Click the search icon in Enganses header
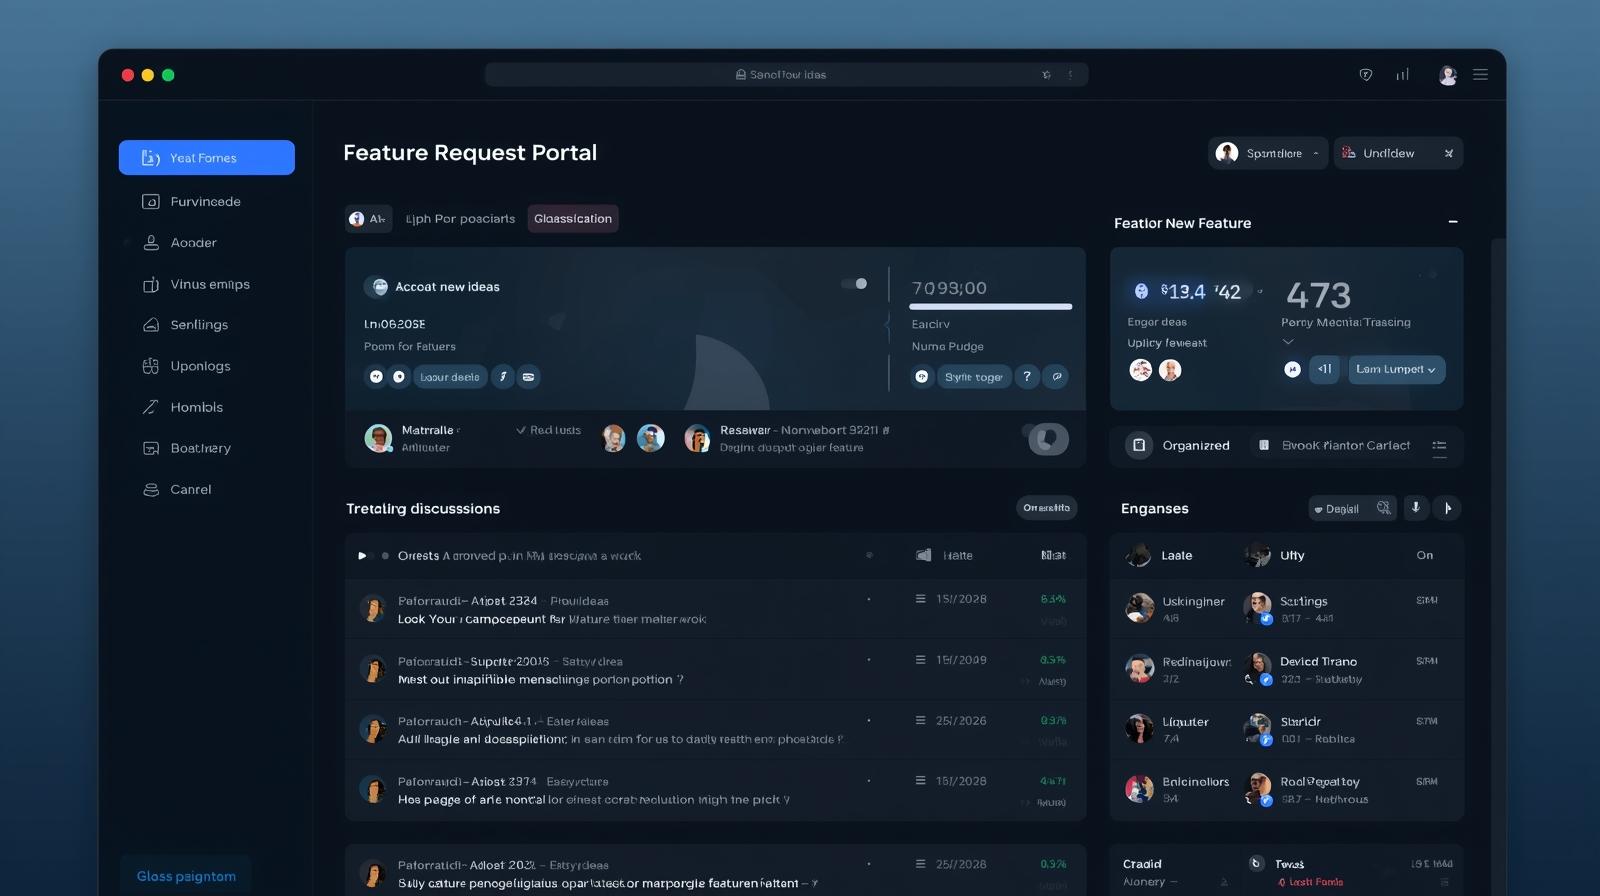Screen dimensions: 1600x896 [x=1383, y=508]
